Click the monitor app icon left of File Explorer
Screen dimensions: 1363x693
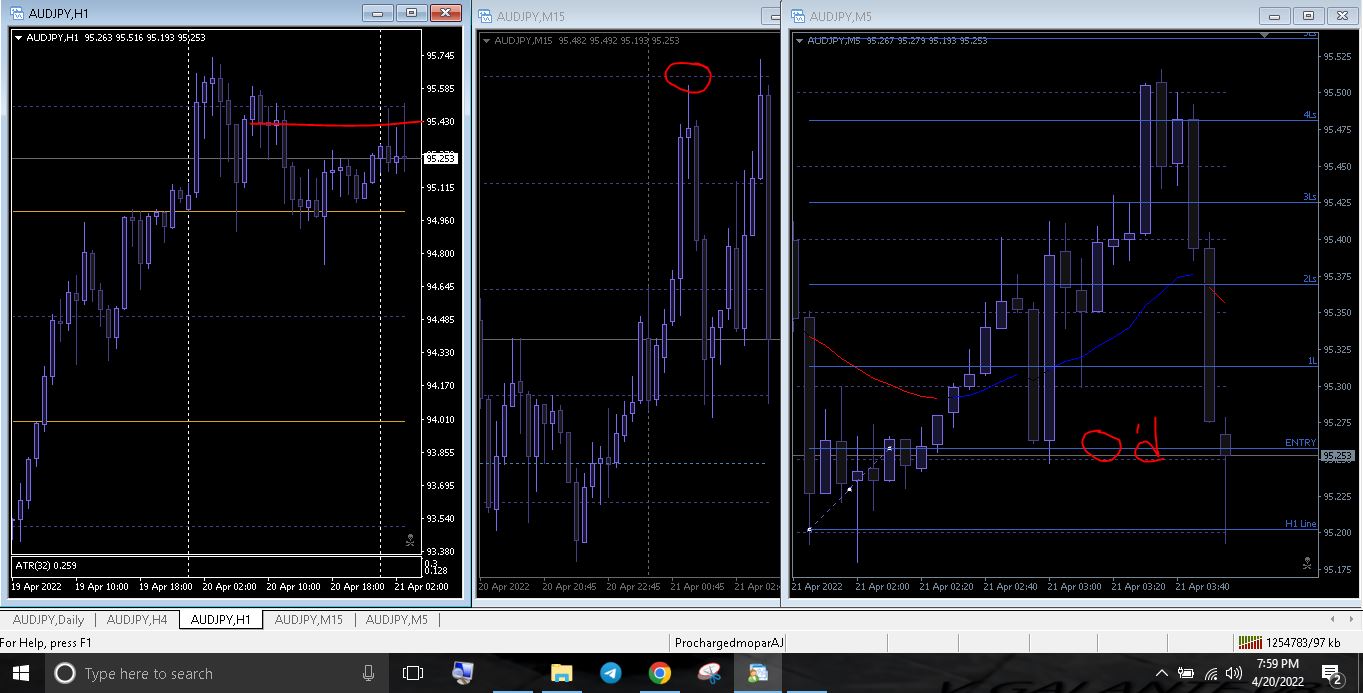tap(463, 673)
